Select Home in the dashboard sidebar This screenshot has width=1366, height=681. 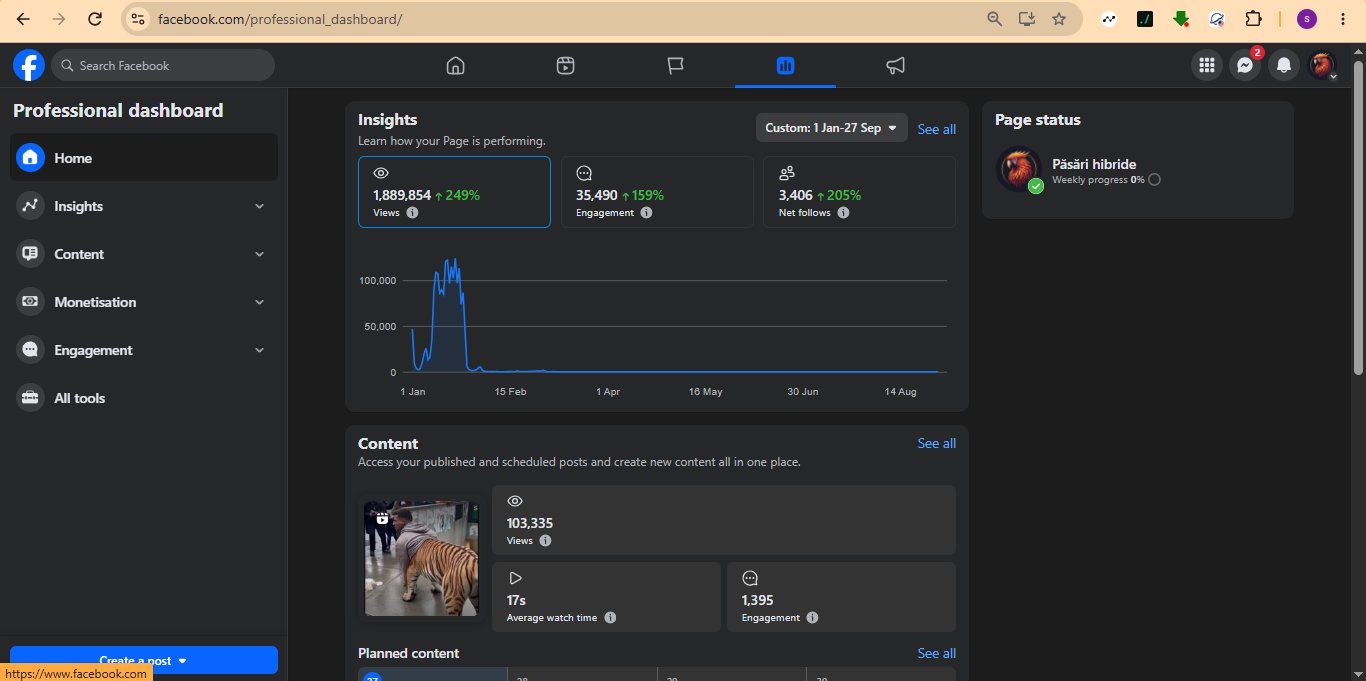tap(144, 158)
